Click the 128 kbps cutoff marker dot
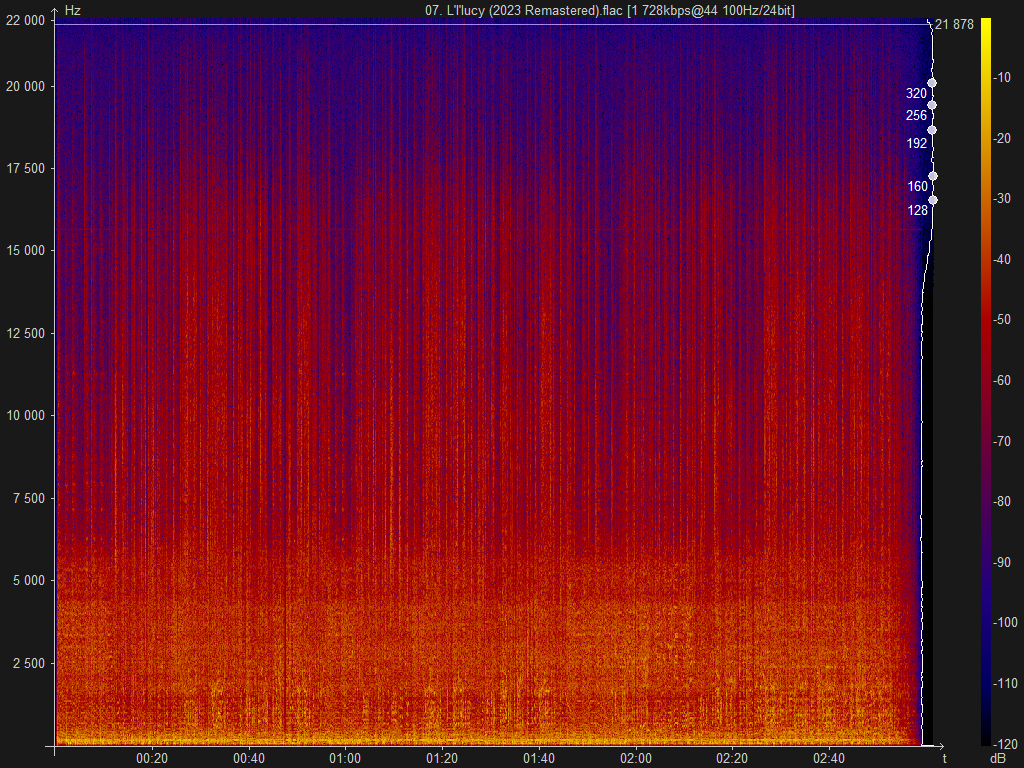The width and height of the screenshot is (1024, 768). tap(933, 200)
